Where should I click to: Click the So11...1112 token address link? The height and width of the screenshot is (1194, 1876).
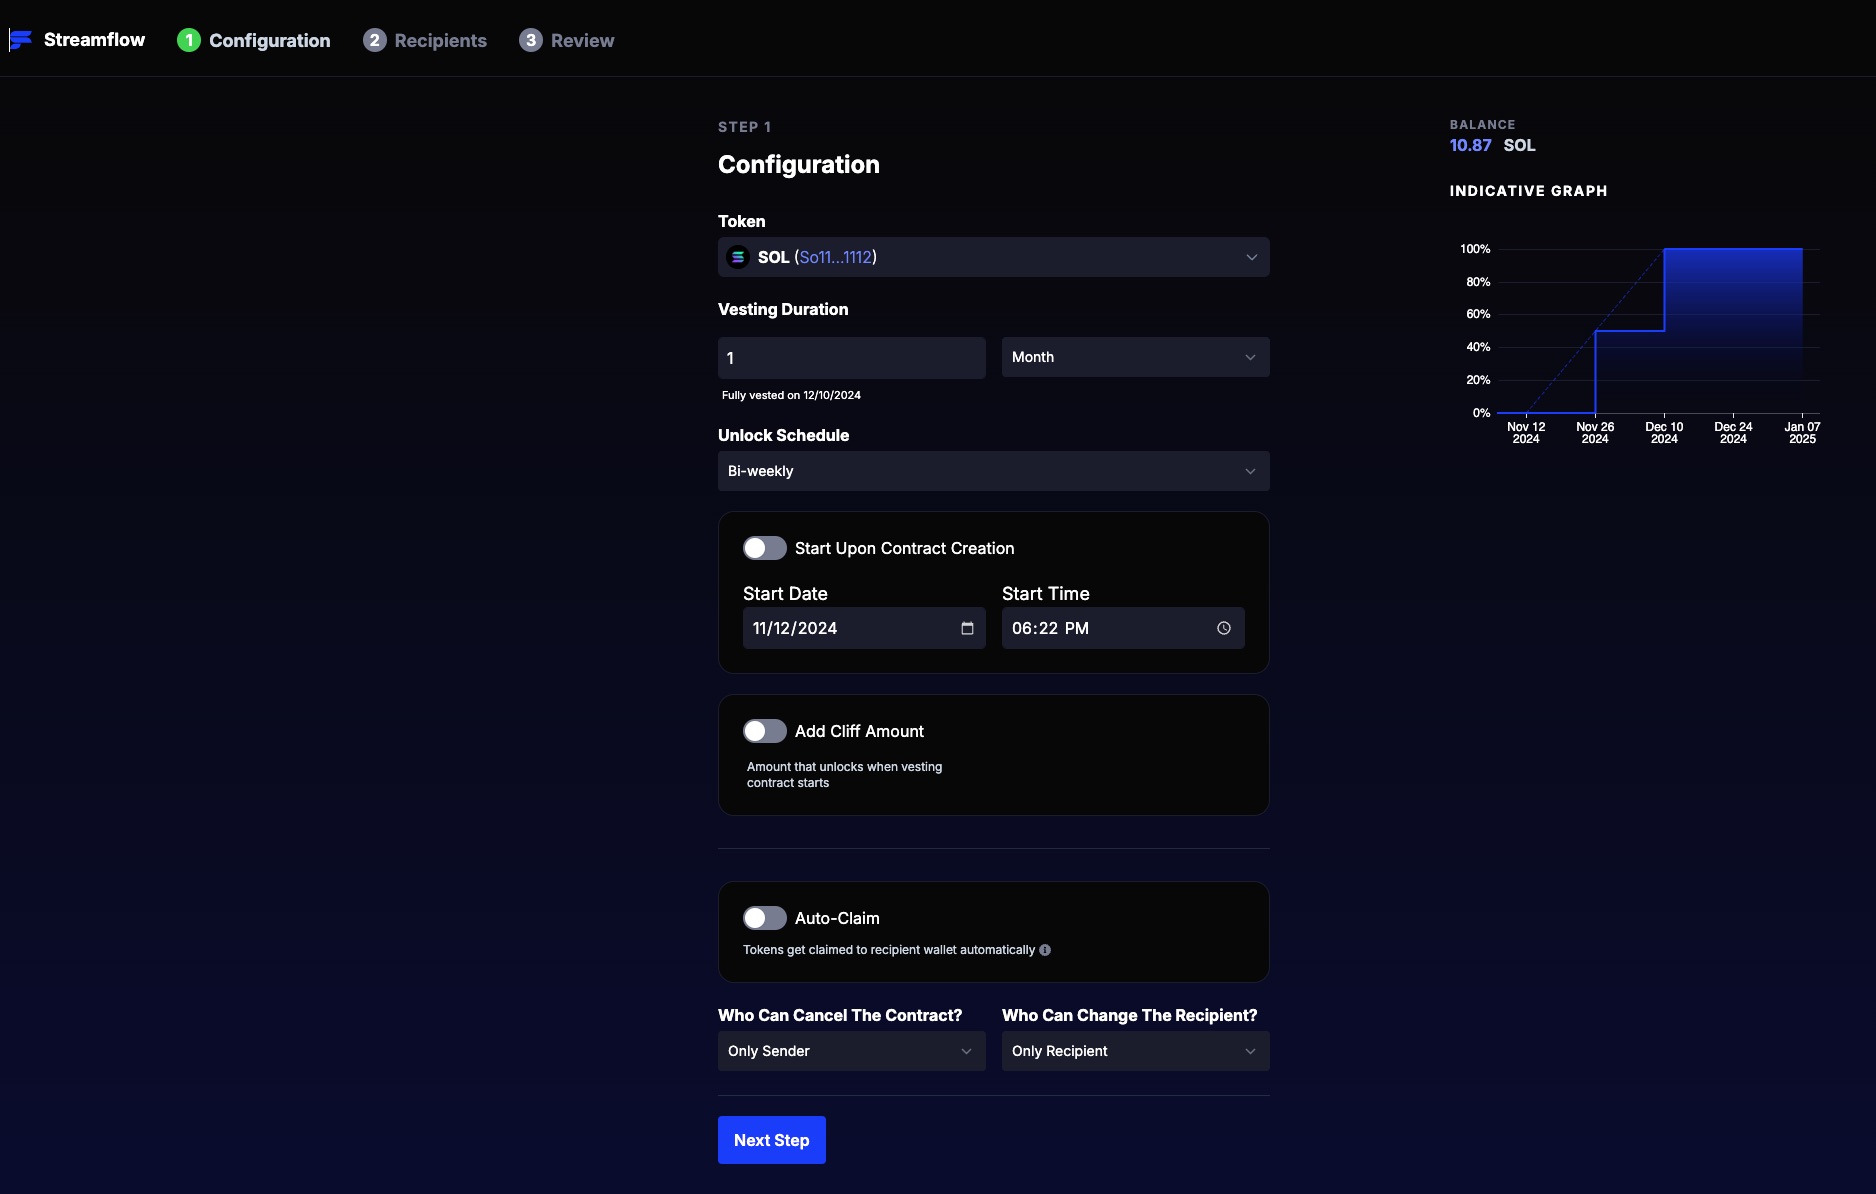pyautogui.click(x=835, y=257)
